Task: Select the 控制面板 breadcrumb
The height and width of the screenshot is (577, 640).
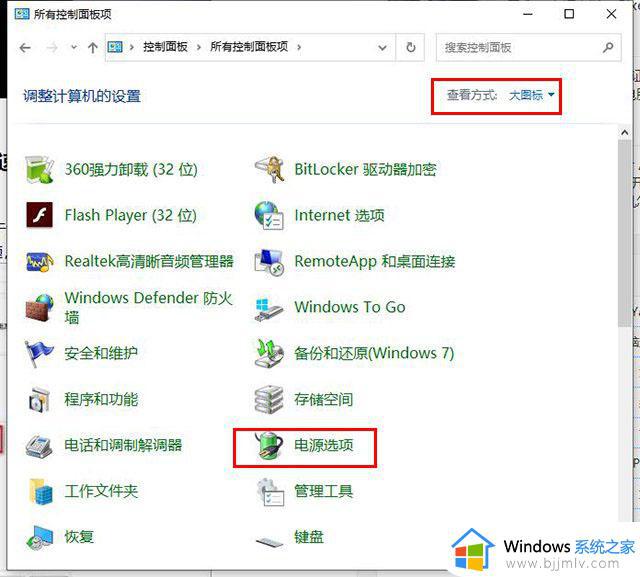Action: click(x=165, y=47)
